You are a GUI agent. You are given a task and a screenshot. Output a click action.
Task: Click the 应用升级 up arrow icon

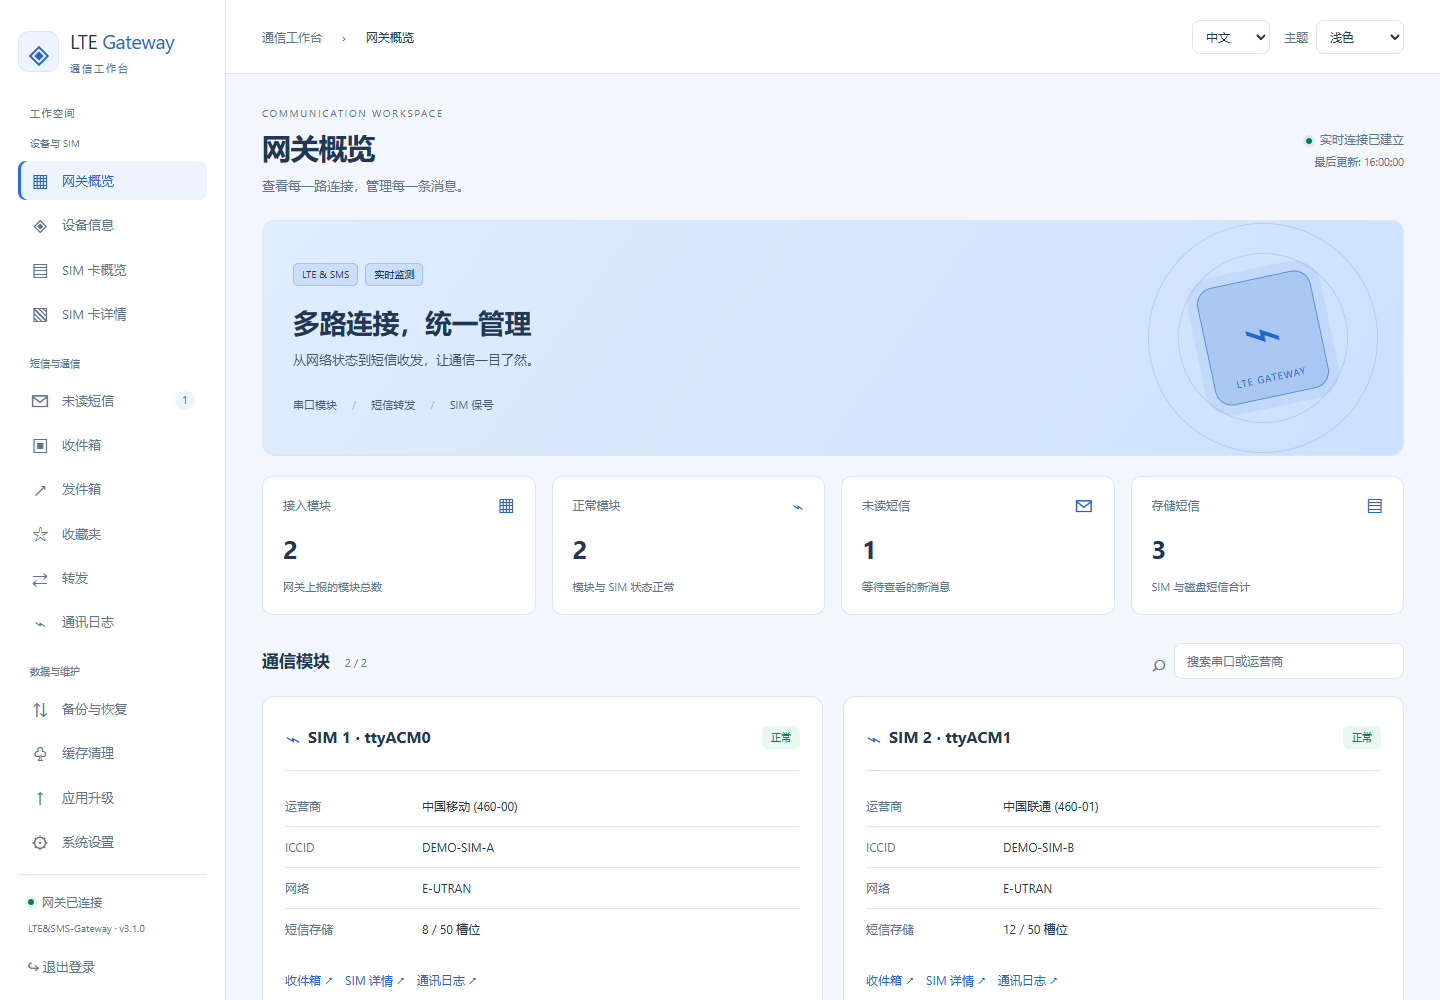(x=40, y=799)
